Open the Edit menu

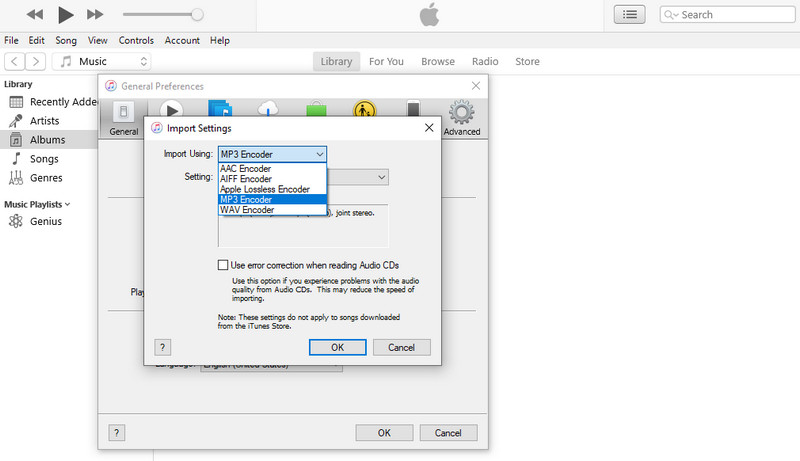point(36,40)
